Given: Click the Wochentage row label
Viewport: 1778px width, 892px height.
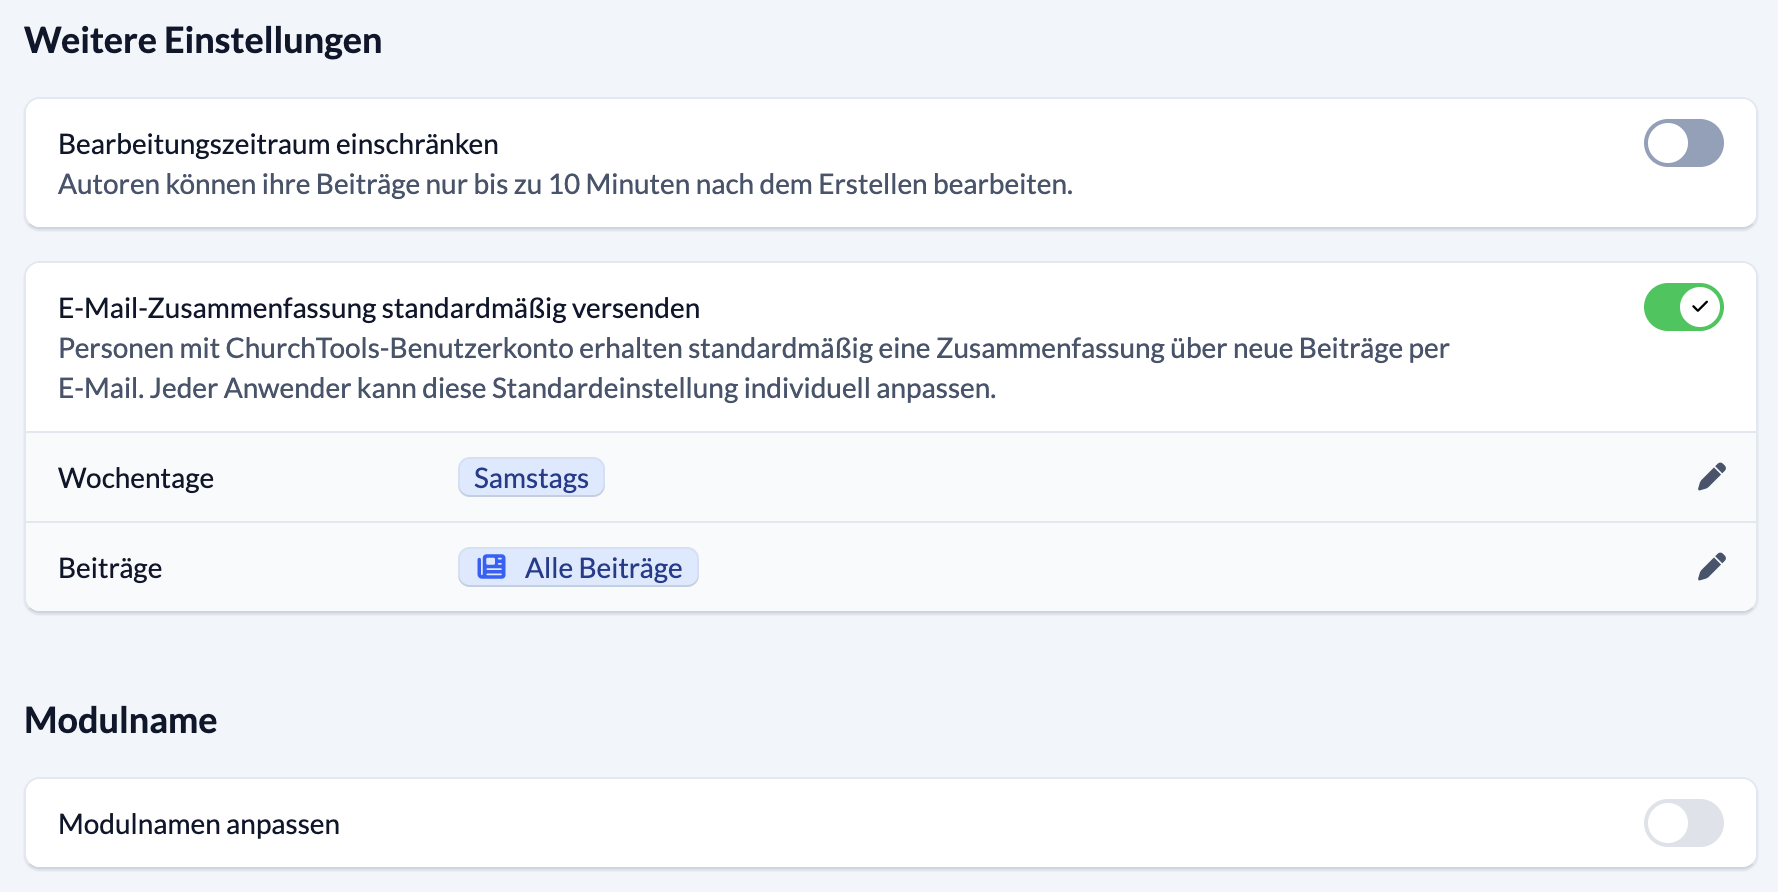Looking at the screenshot, I should coord(136,478).
